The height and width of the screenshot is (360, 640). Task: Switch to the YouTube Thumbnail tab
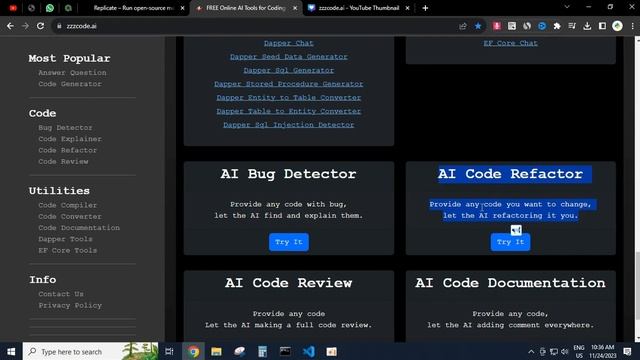pos(358,8)
